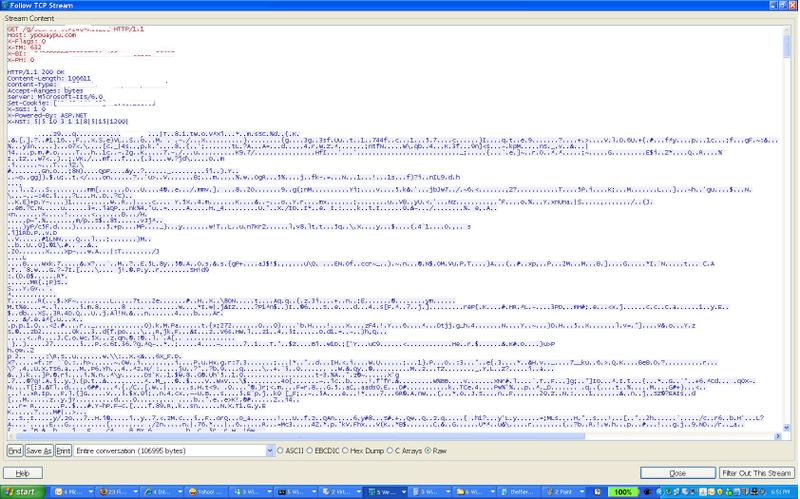The height and width of the screenshot is (499, 800).
Task: Select the ASCII display format
Action: (290, 451)
